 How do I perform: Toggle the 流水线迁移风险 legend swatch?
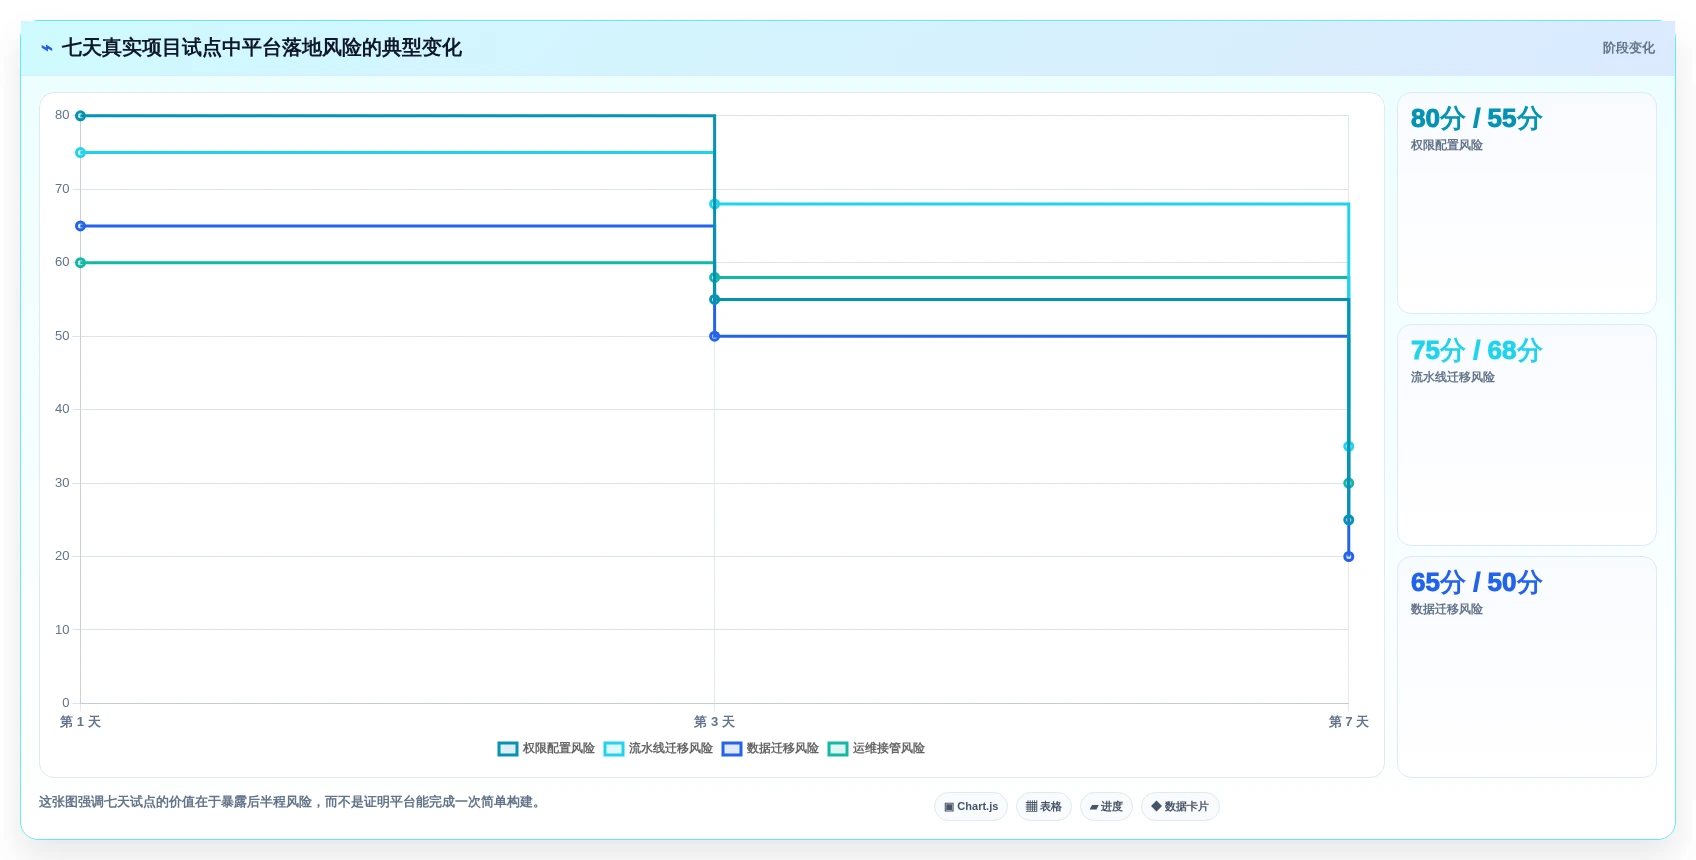614,749
